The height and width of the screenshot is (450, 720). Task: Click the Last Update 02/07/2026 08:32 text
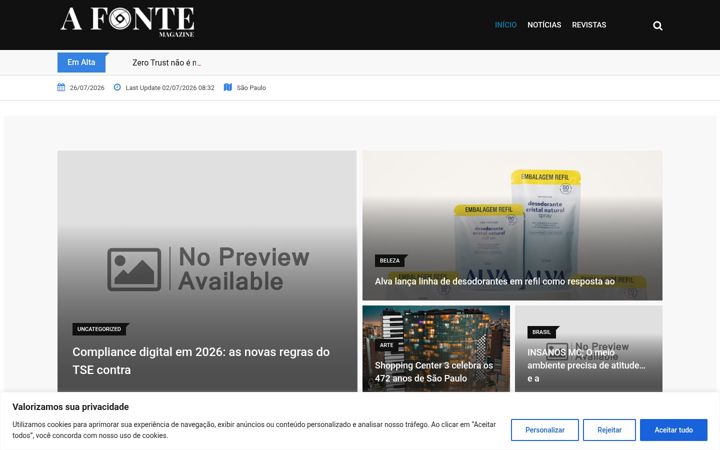(170, 88)
